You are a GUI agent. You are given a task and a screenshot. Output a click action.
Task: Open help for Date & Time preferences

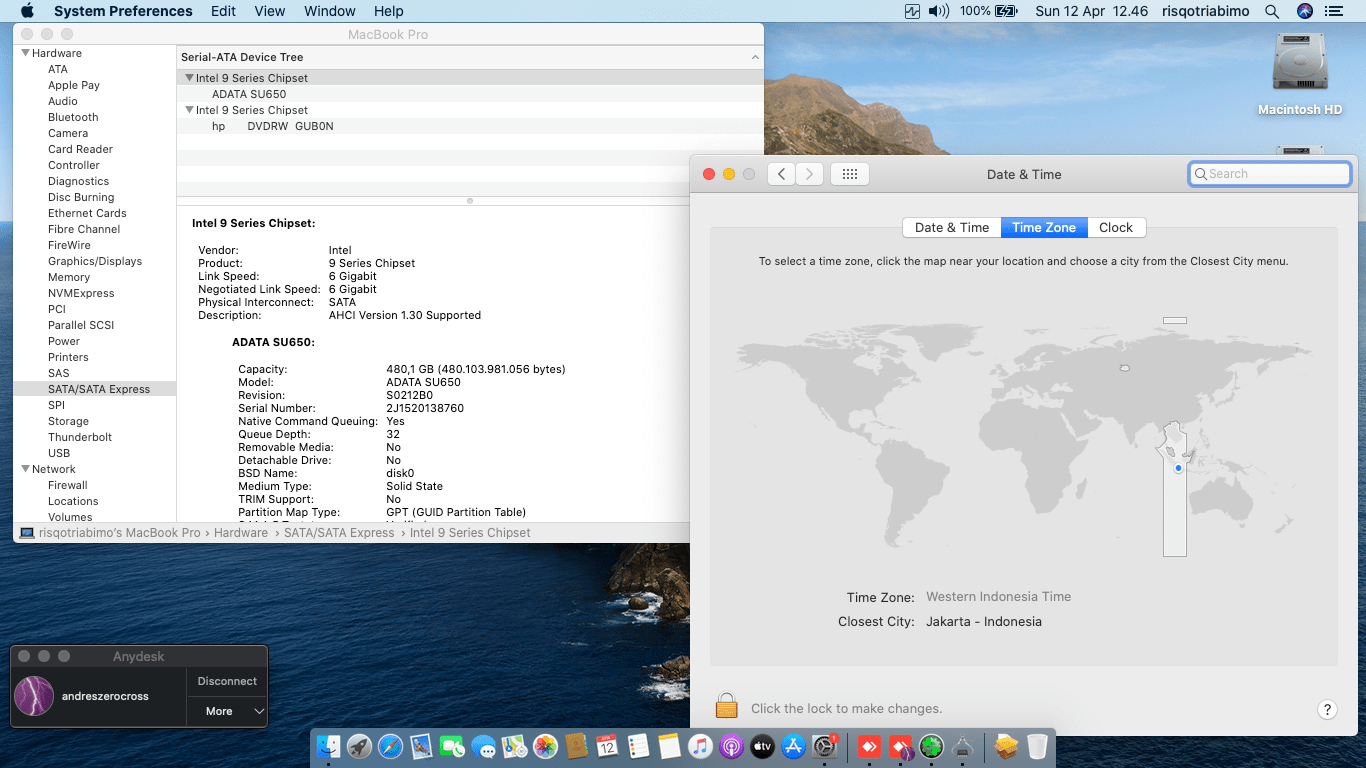[1327, 710]
